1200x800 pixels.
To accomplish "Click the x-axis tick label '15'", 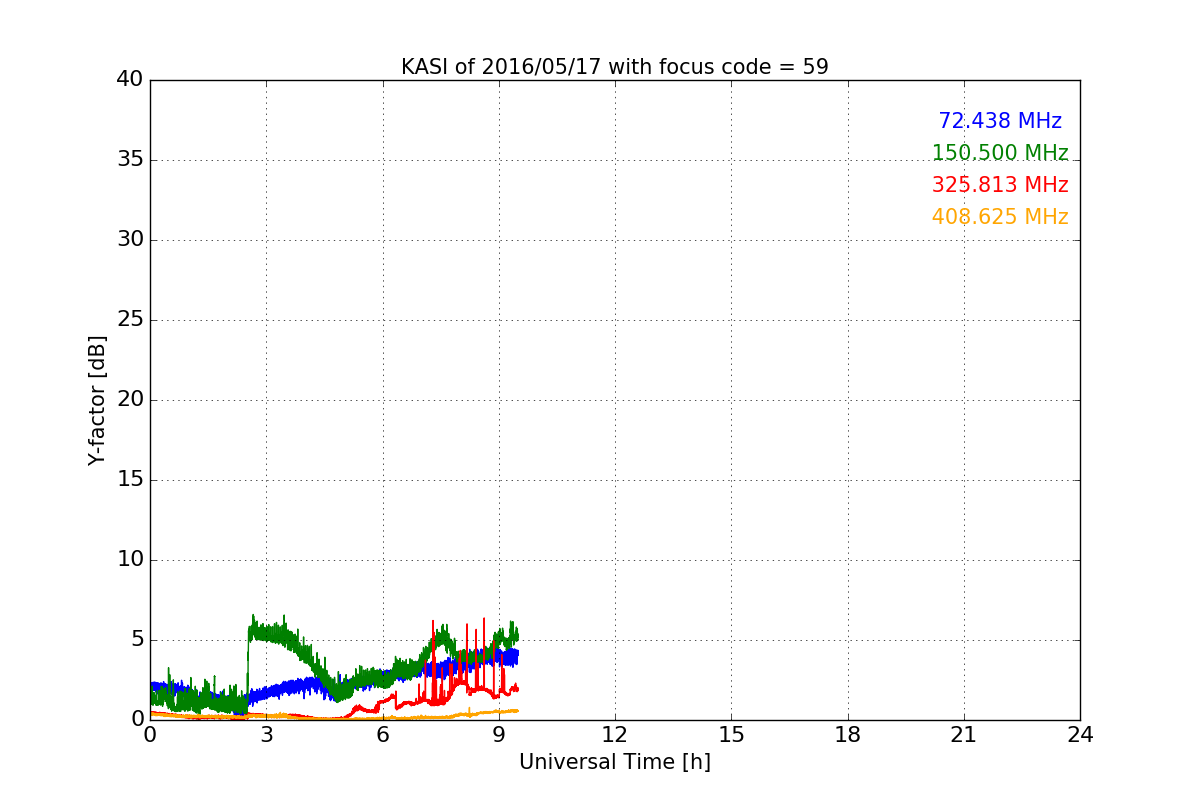I will pos(731,735).
